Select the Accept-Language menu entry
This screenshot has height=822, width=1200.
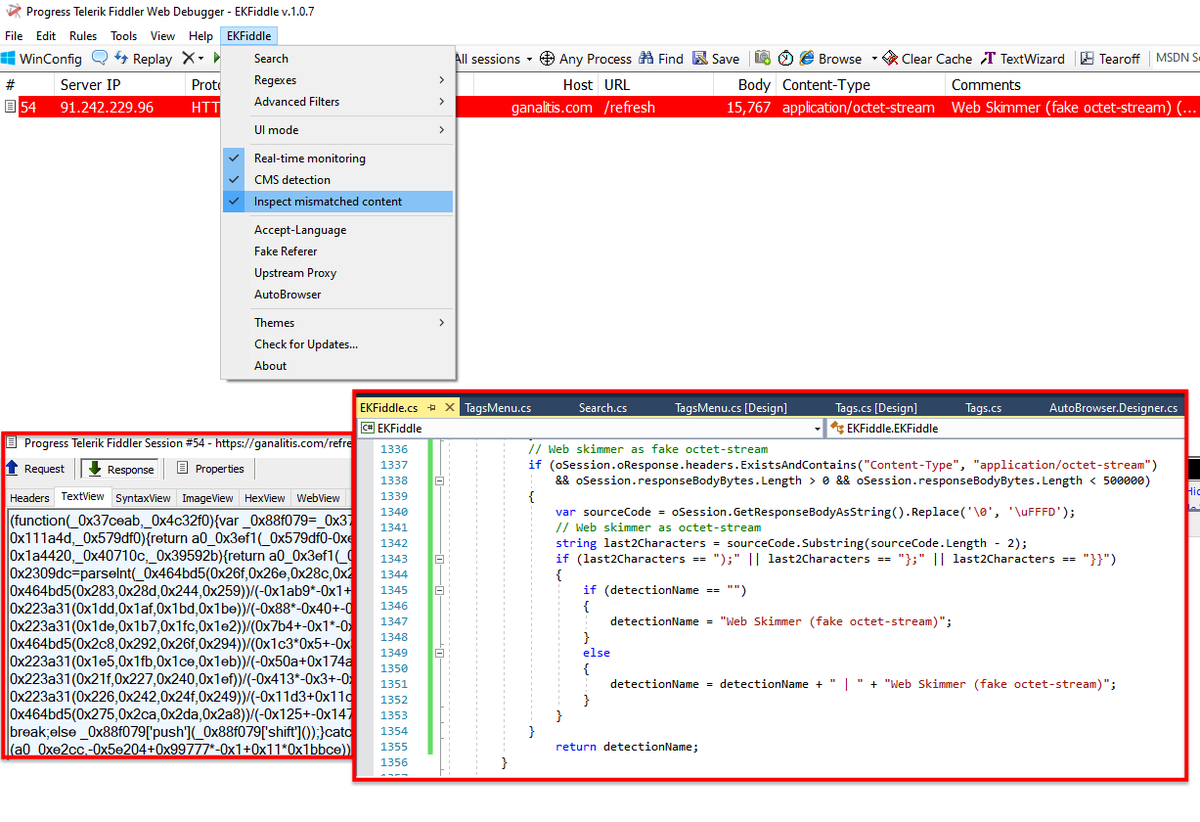coord(338,230)
